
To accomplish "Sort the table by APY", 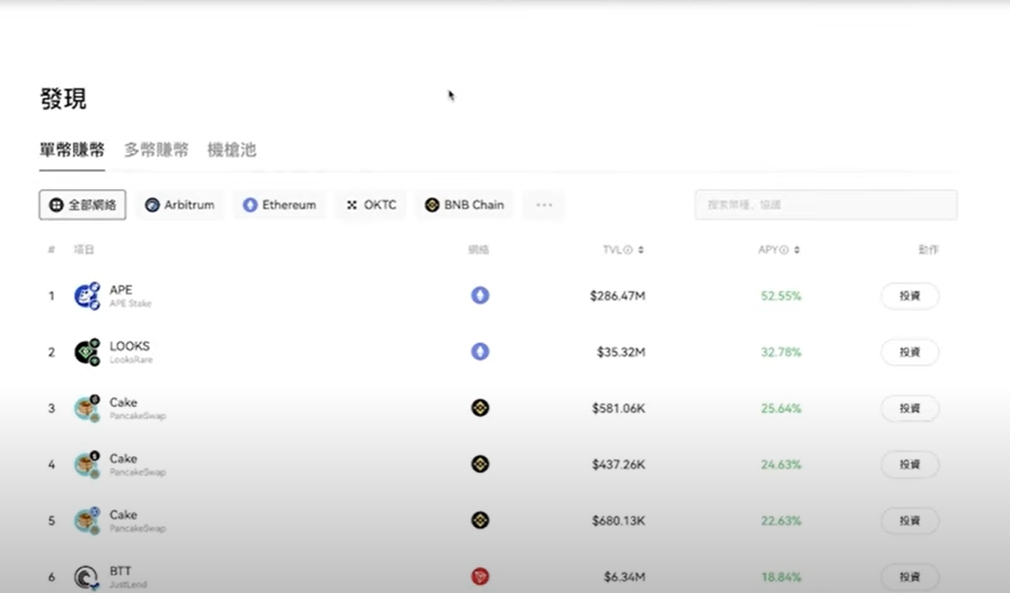I will [x=797, y=250].
